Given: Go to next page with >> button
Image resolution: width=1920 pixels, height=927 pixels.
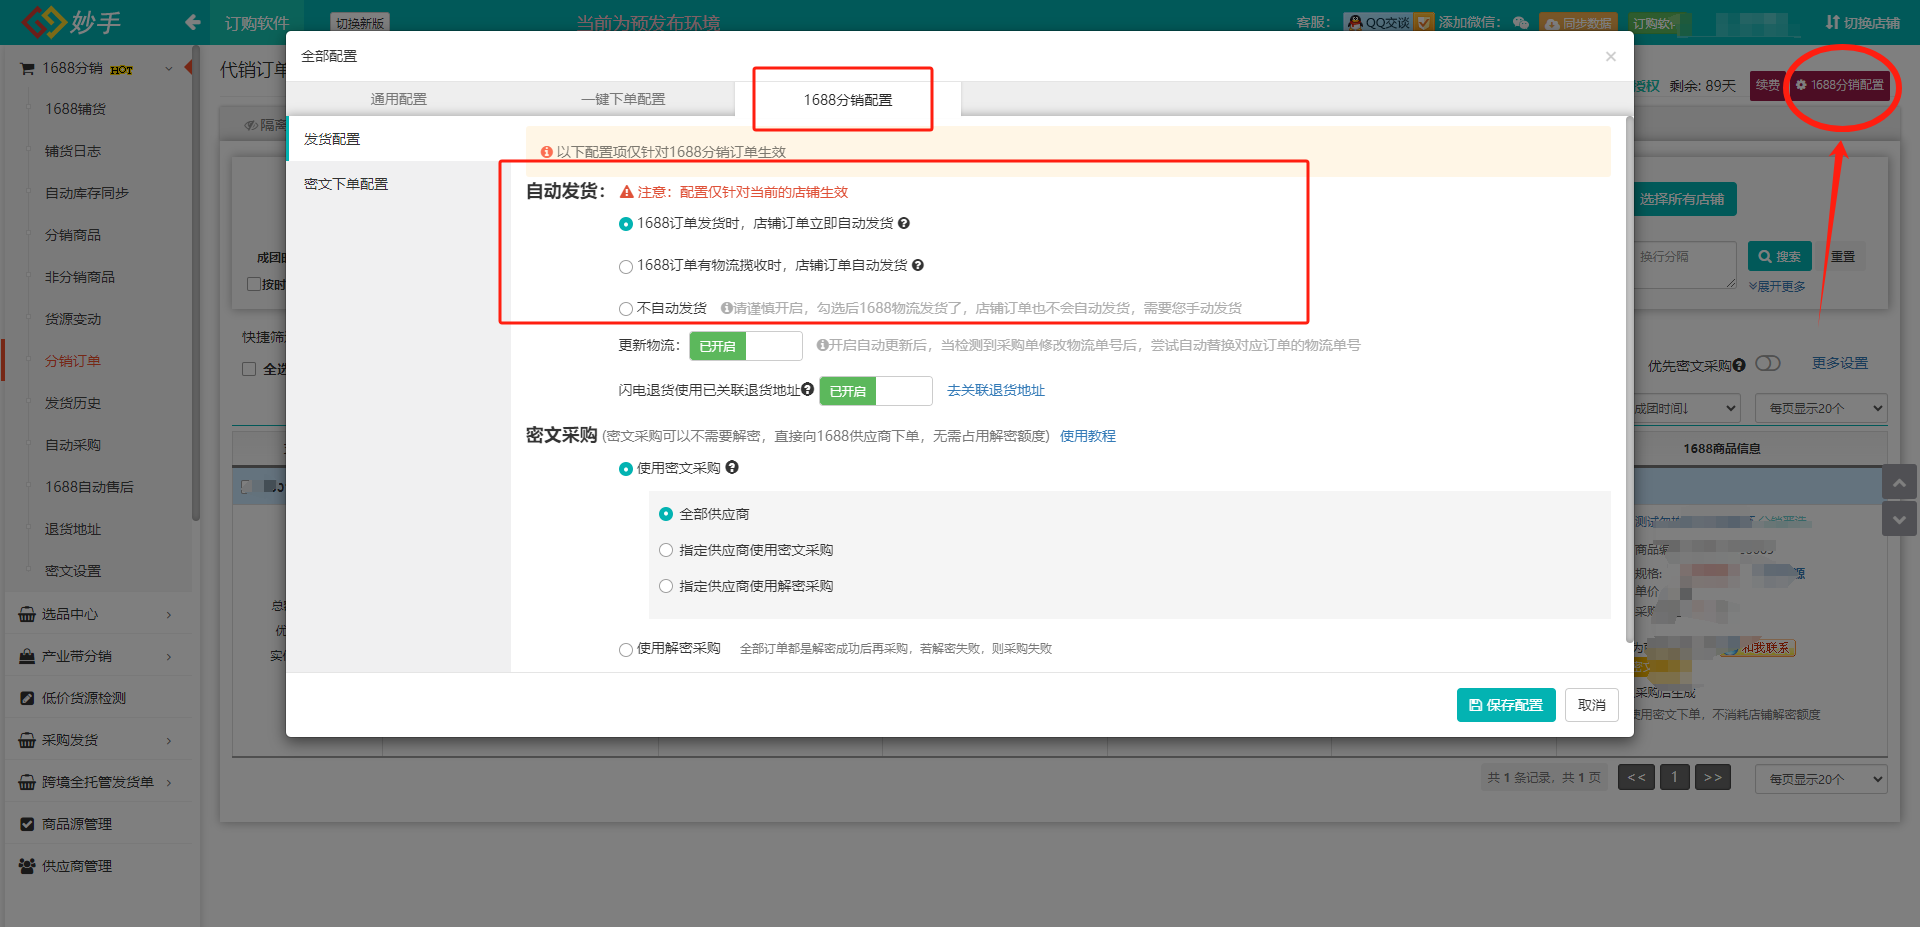Looking at the screenshot, I should 1713,777.
